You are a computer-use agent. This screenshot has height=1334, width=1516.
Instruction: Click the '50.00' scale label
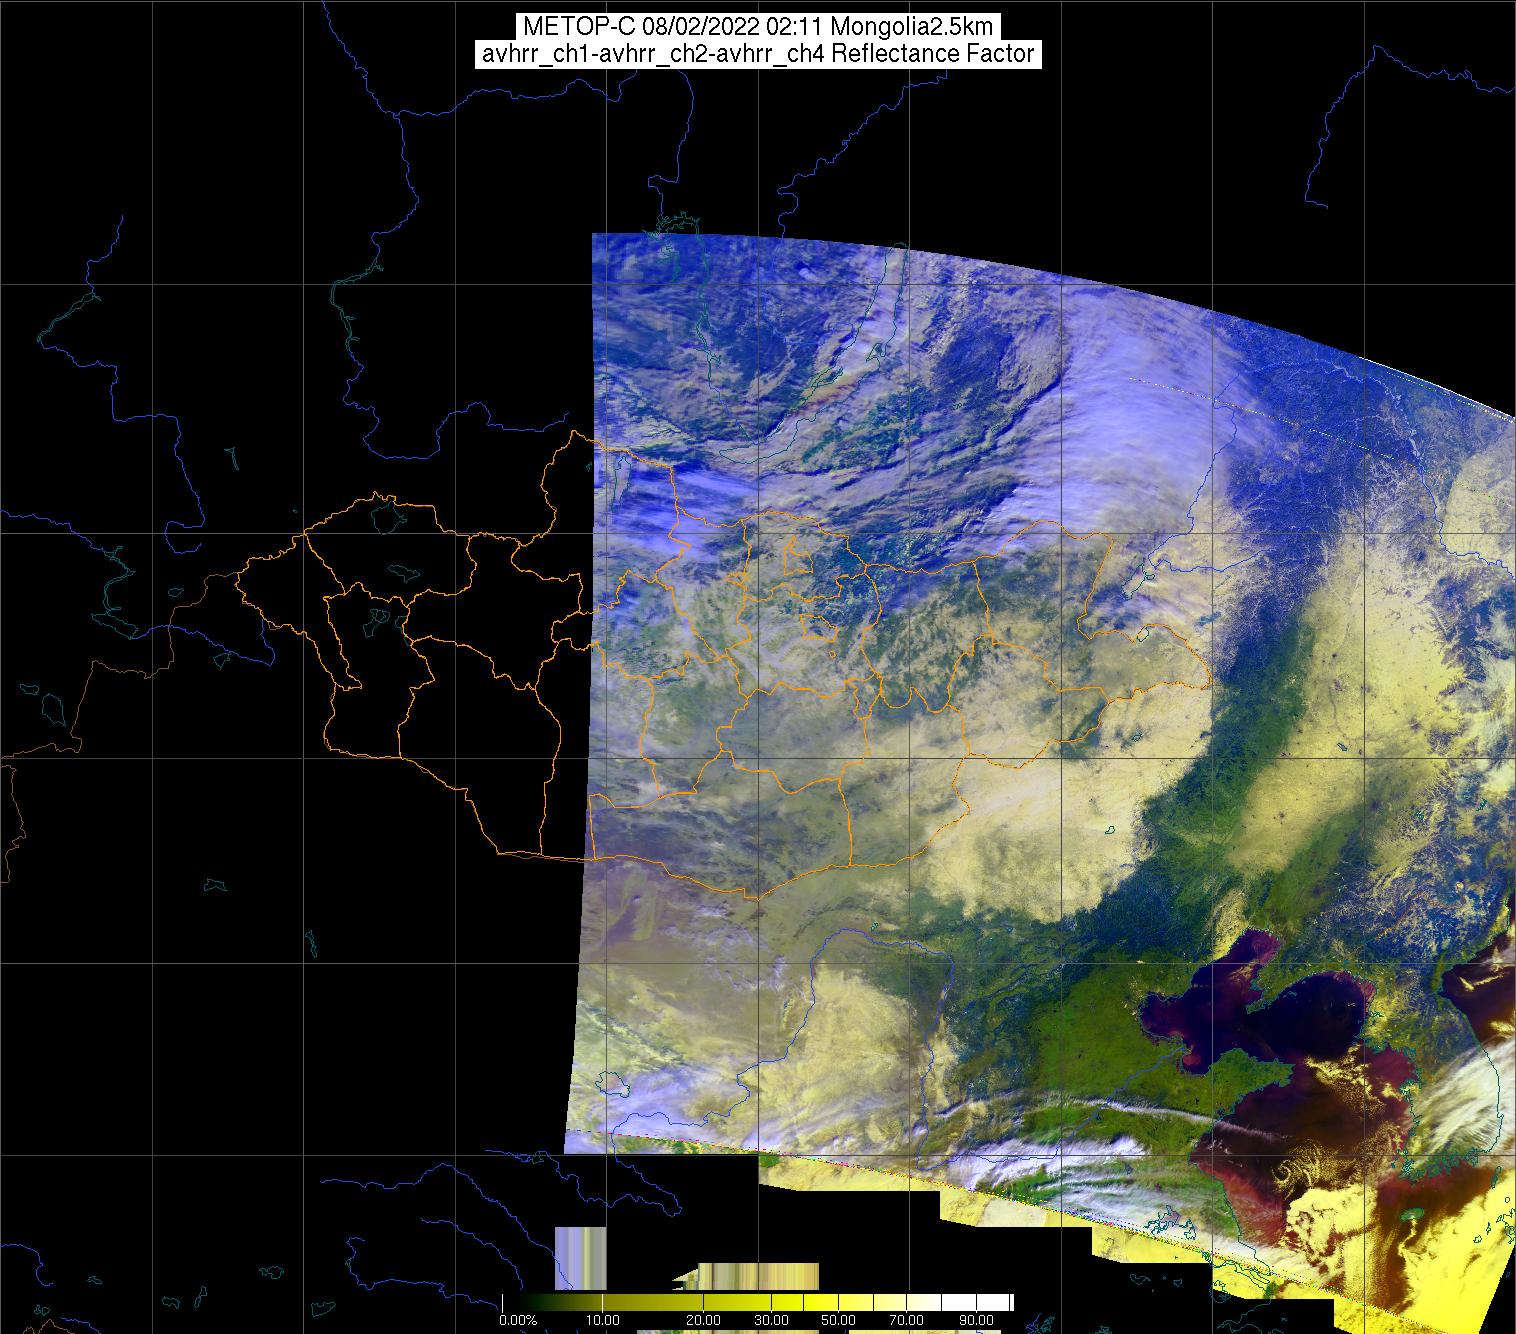pos(838,1320)
